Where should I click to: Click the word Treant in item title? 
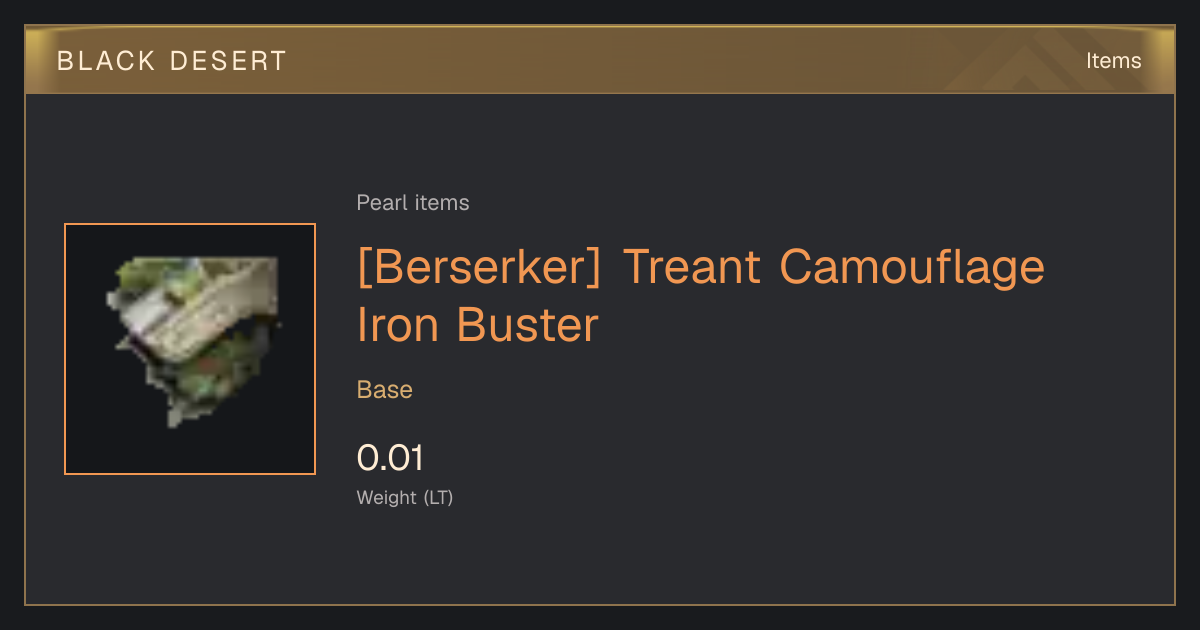click(690, 267)
